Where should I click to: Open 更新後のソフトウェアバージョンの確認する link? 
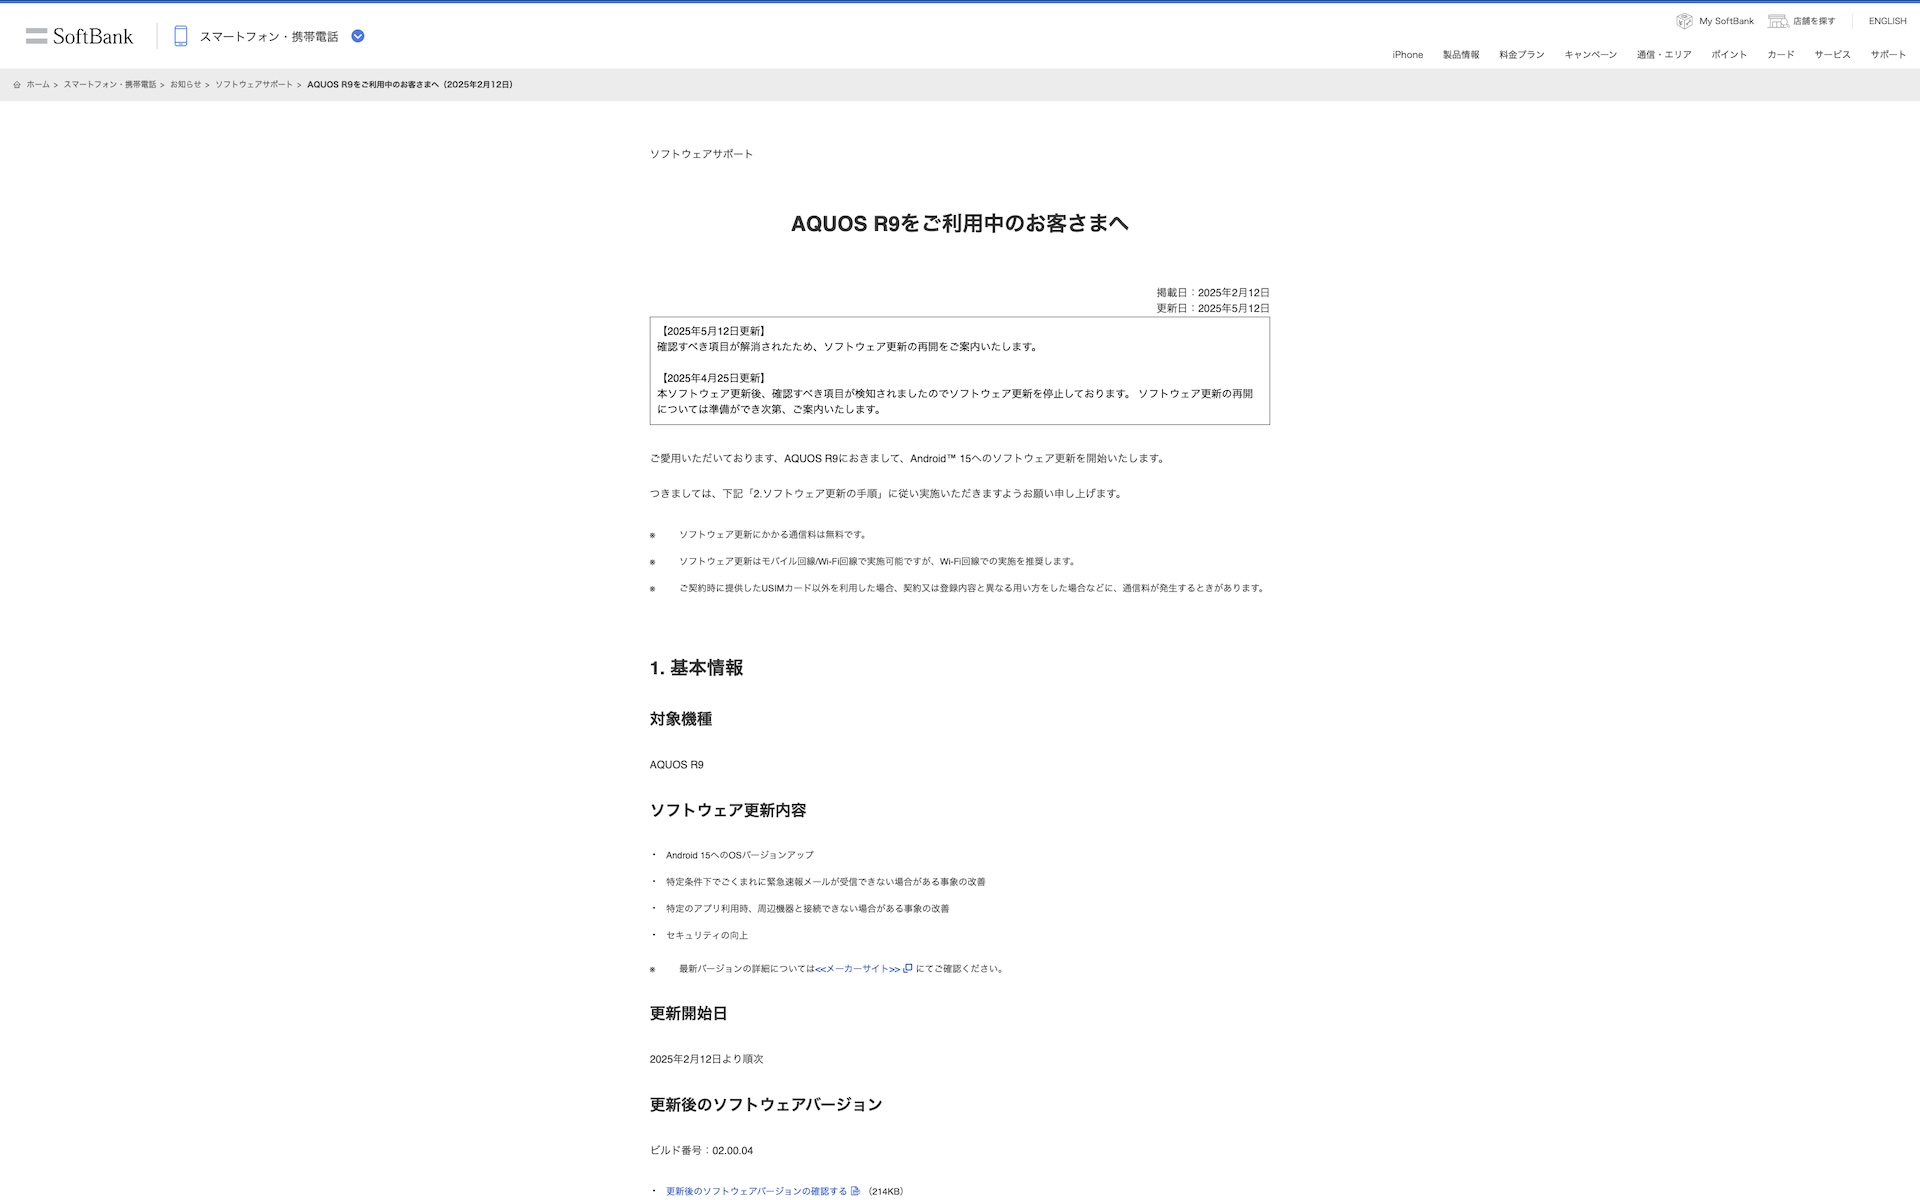click(x=756, y=1191)
